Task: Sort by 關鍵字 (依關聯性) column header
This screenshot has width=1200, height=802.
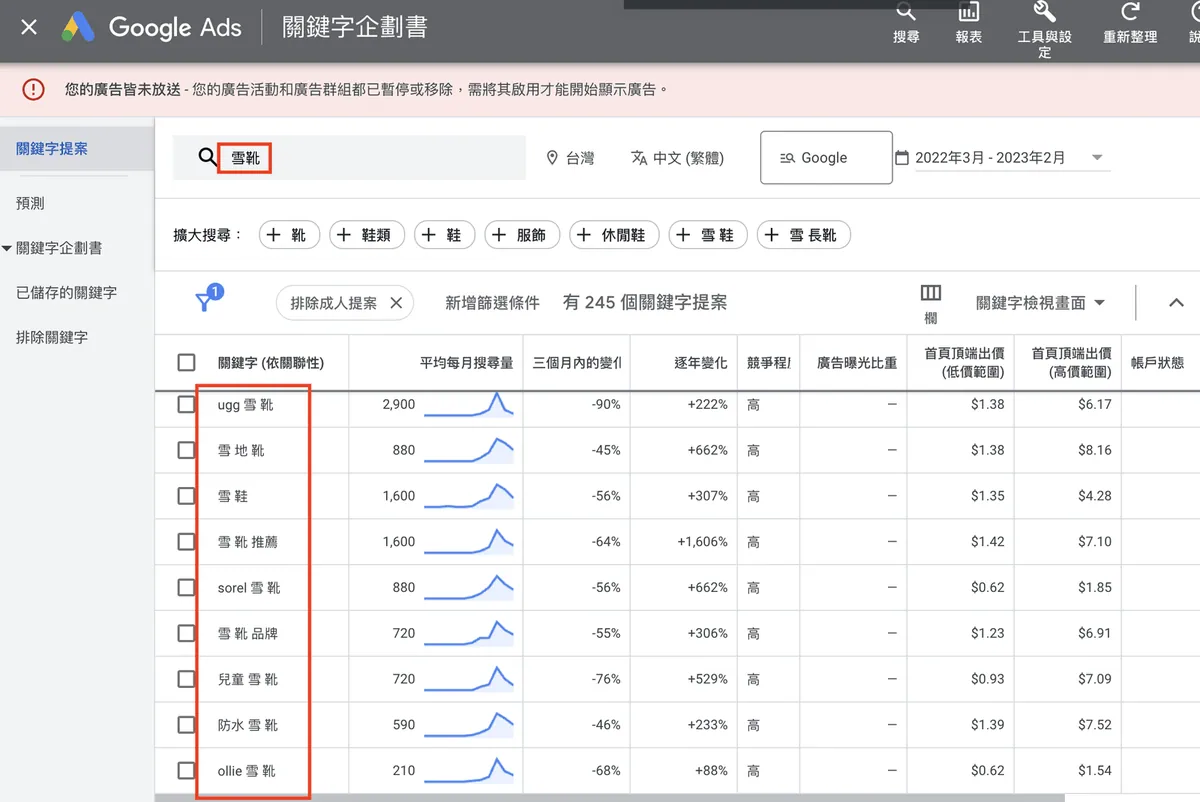Action: pos(271,363)
